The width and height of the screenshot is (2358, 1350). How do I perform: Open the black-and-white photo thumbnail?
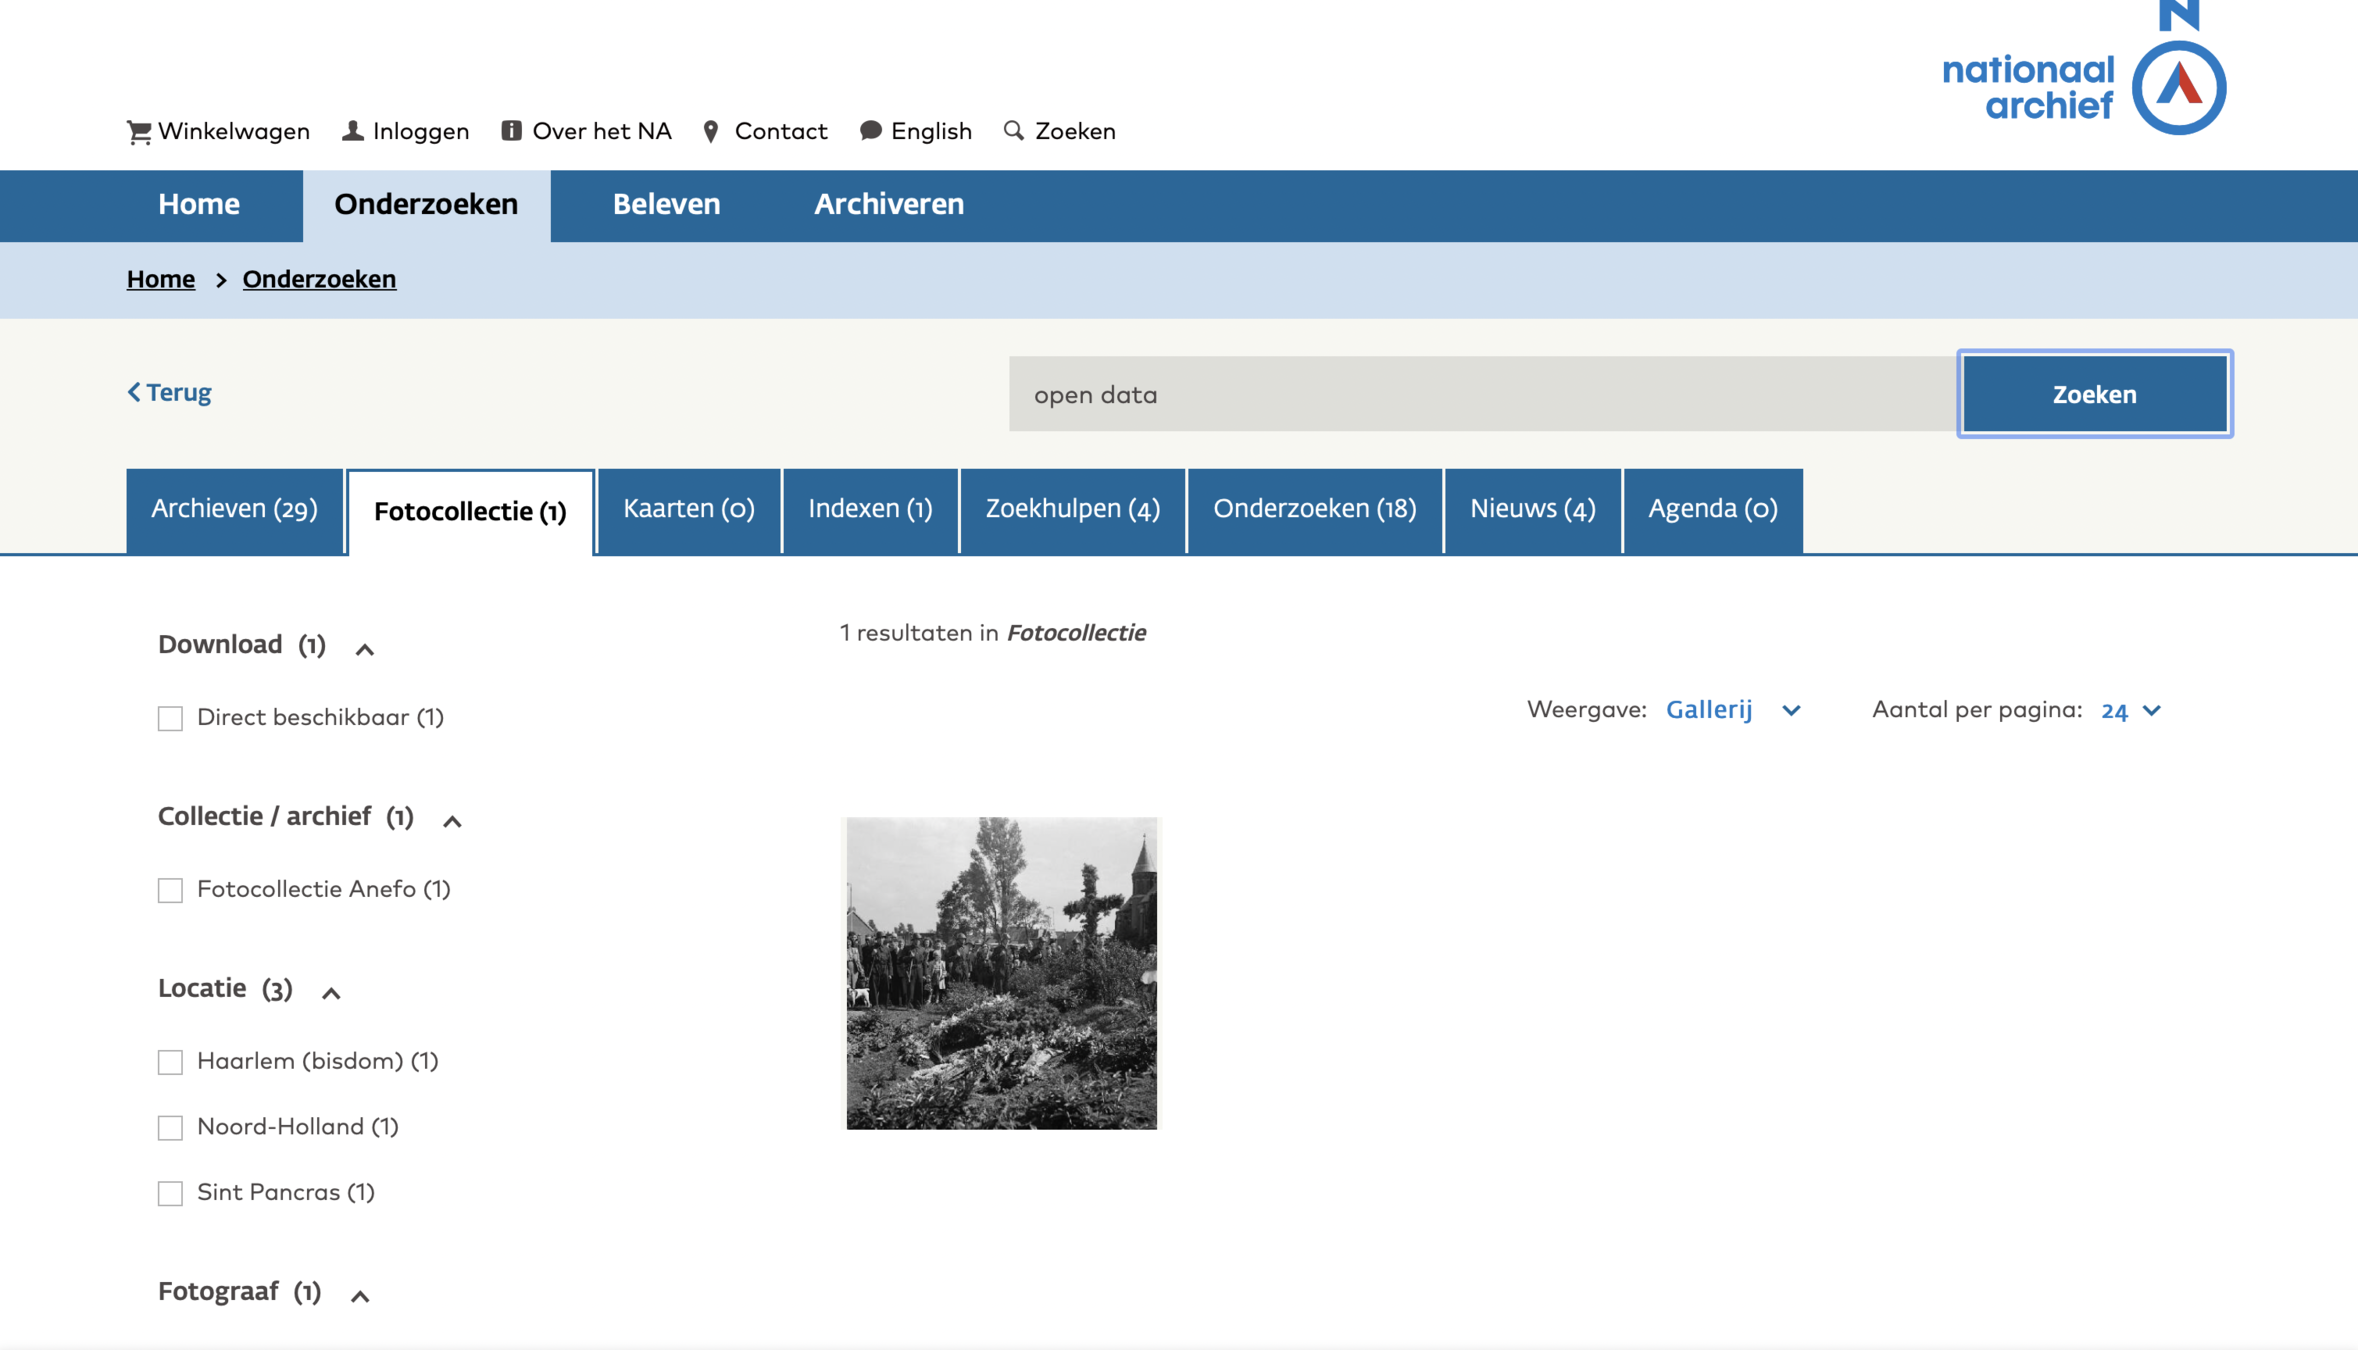(x=1001, y=973)
